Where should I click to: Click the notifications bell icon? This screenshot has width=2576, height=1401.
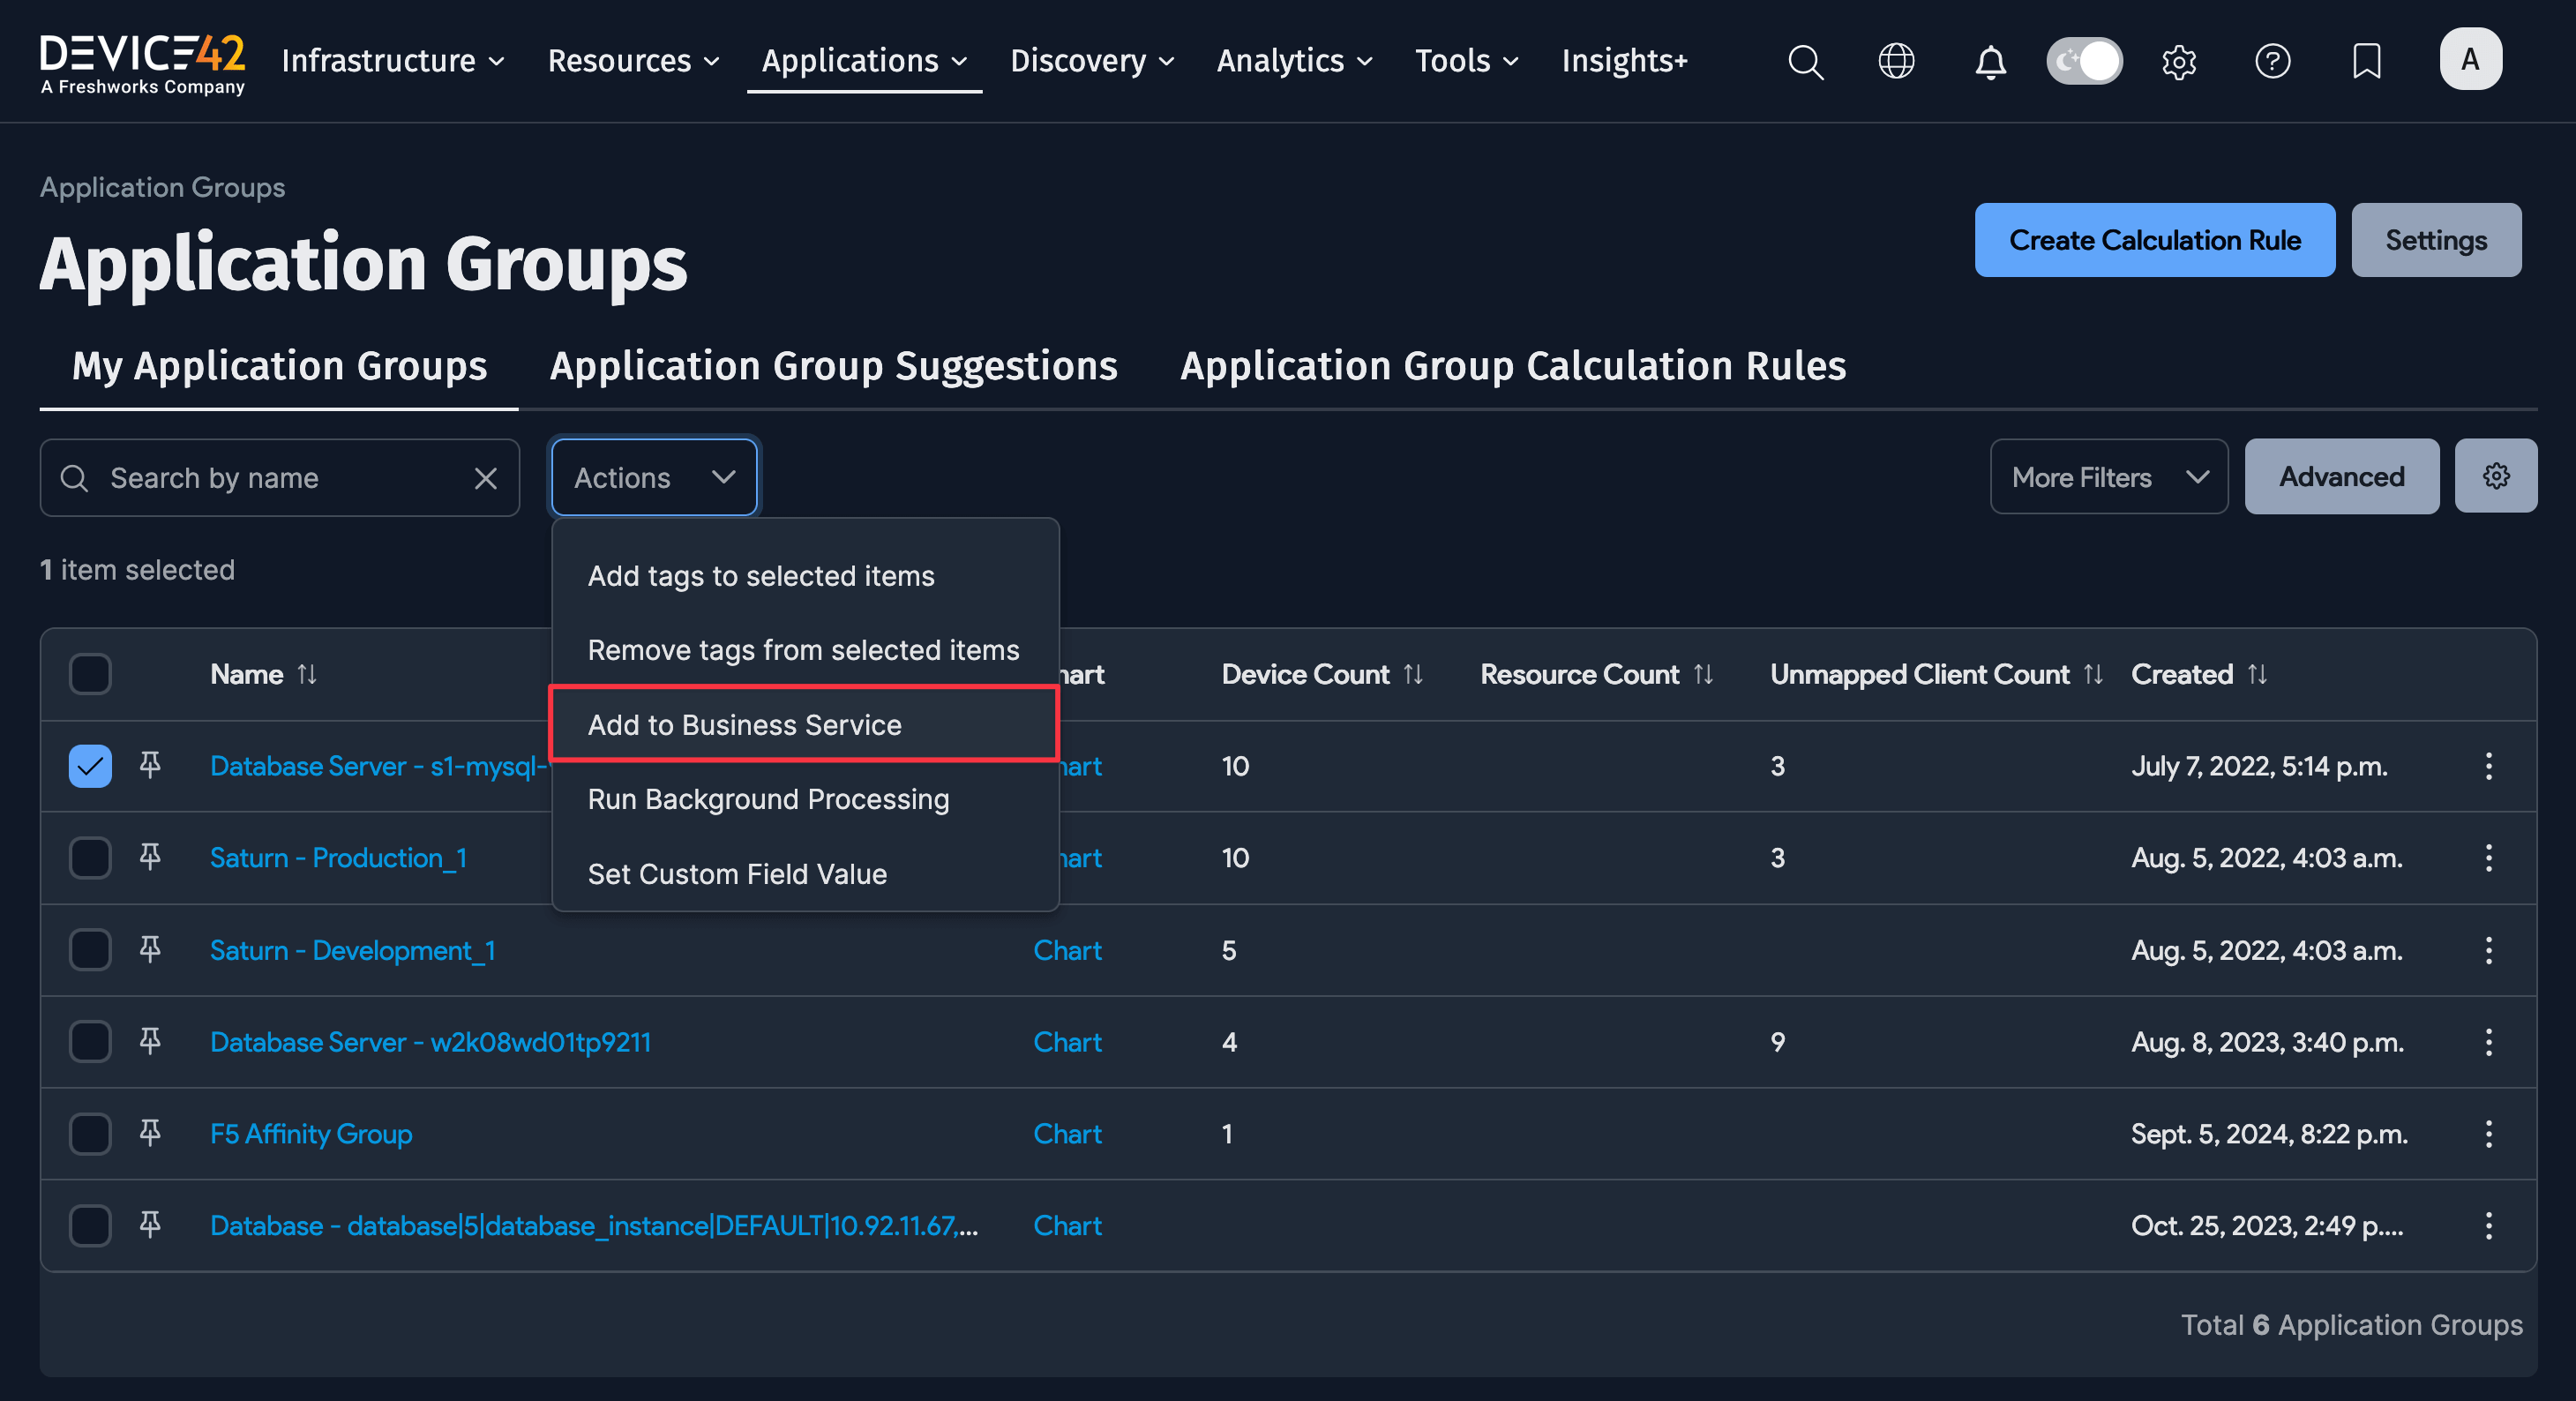pos(1990,61)
